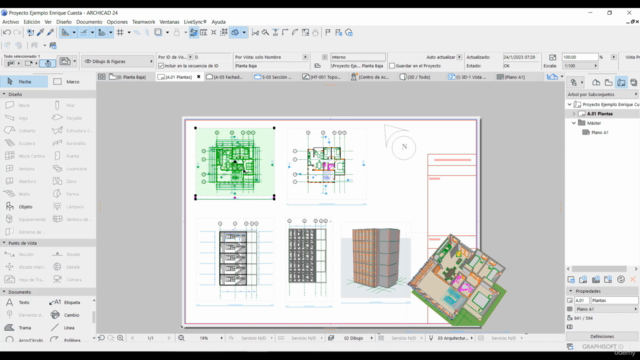The image size is (640, 360).
Task: Open the Dibujo & Figuras dropdown
Action: pos(118,61)
